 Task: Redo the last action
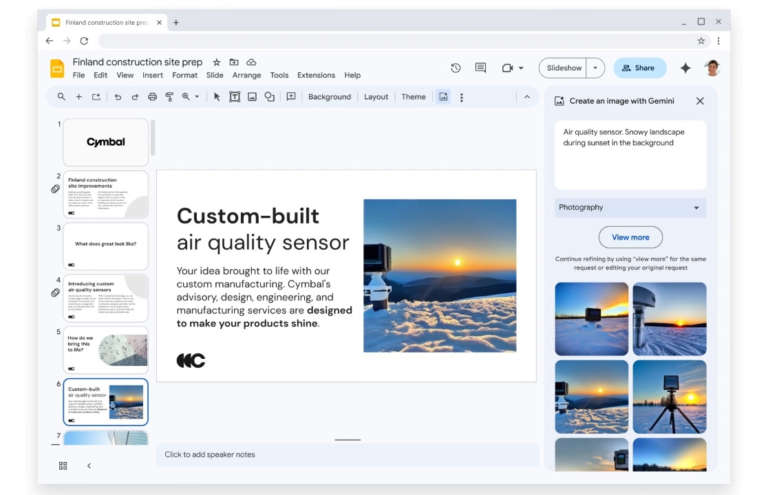click(135, 97)
